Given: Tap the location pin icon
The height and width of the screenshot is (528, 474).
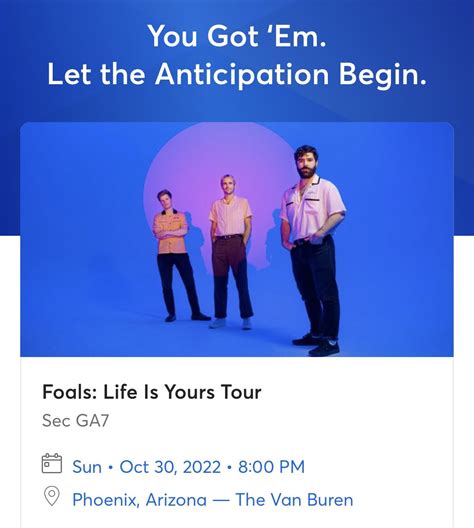Looking at the screenshot, I should point(52,496).
